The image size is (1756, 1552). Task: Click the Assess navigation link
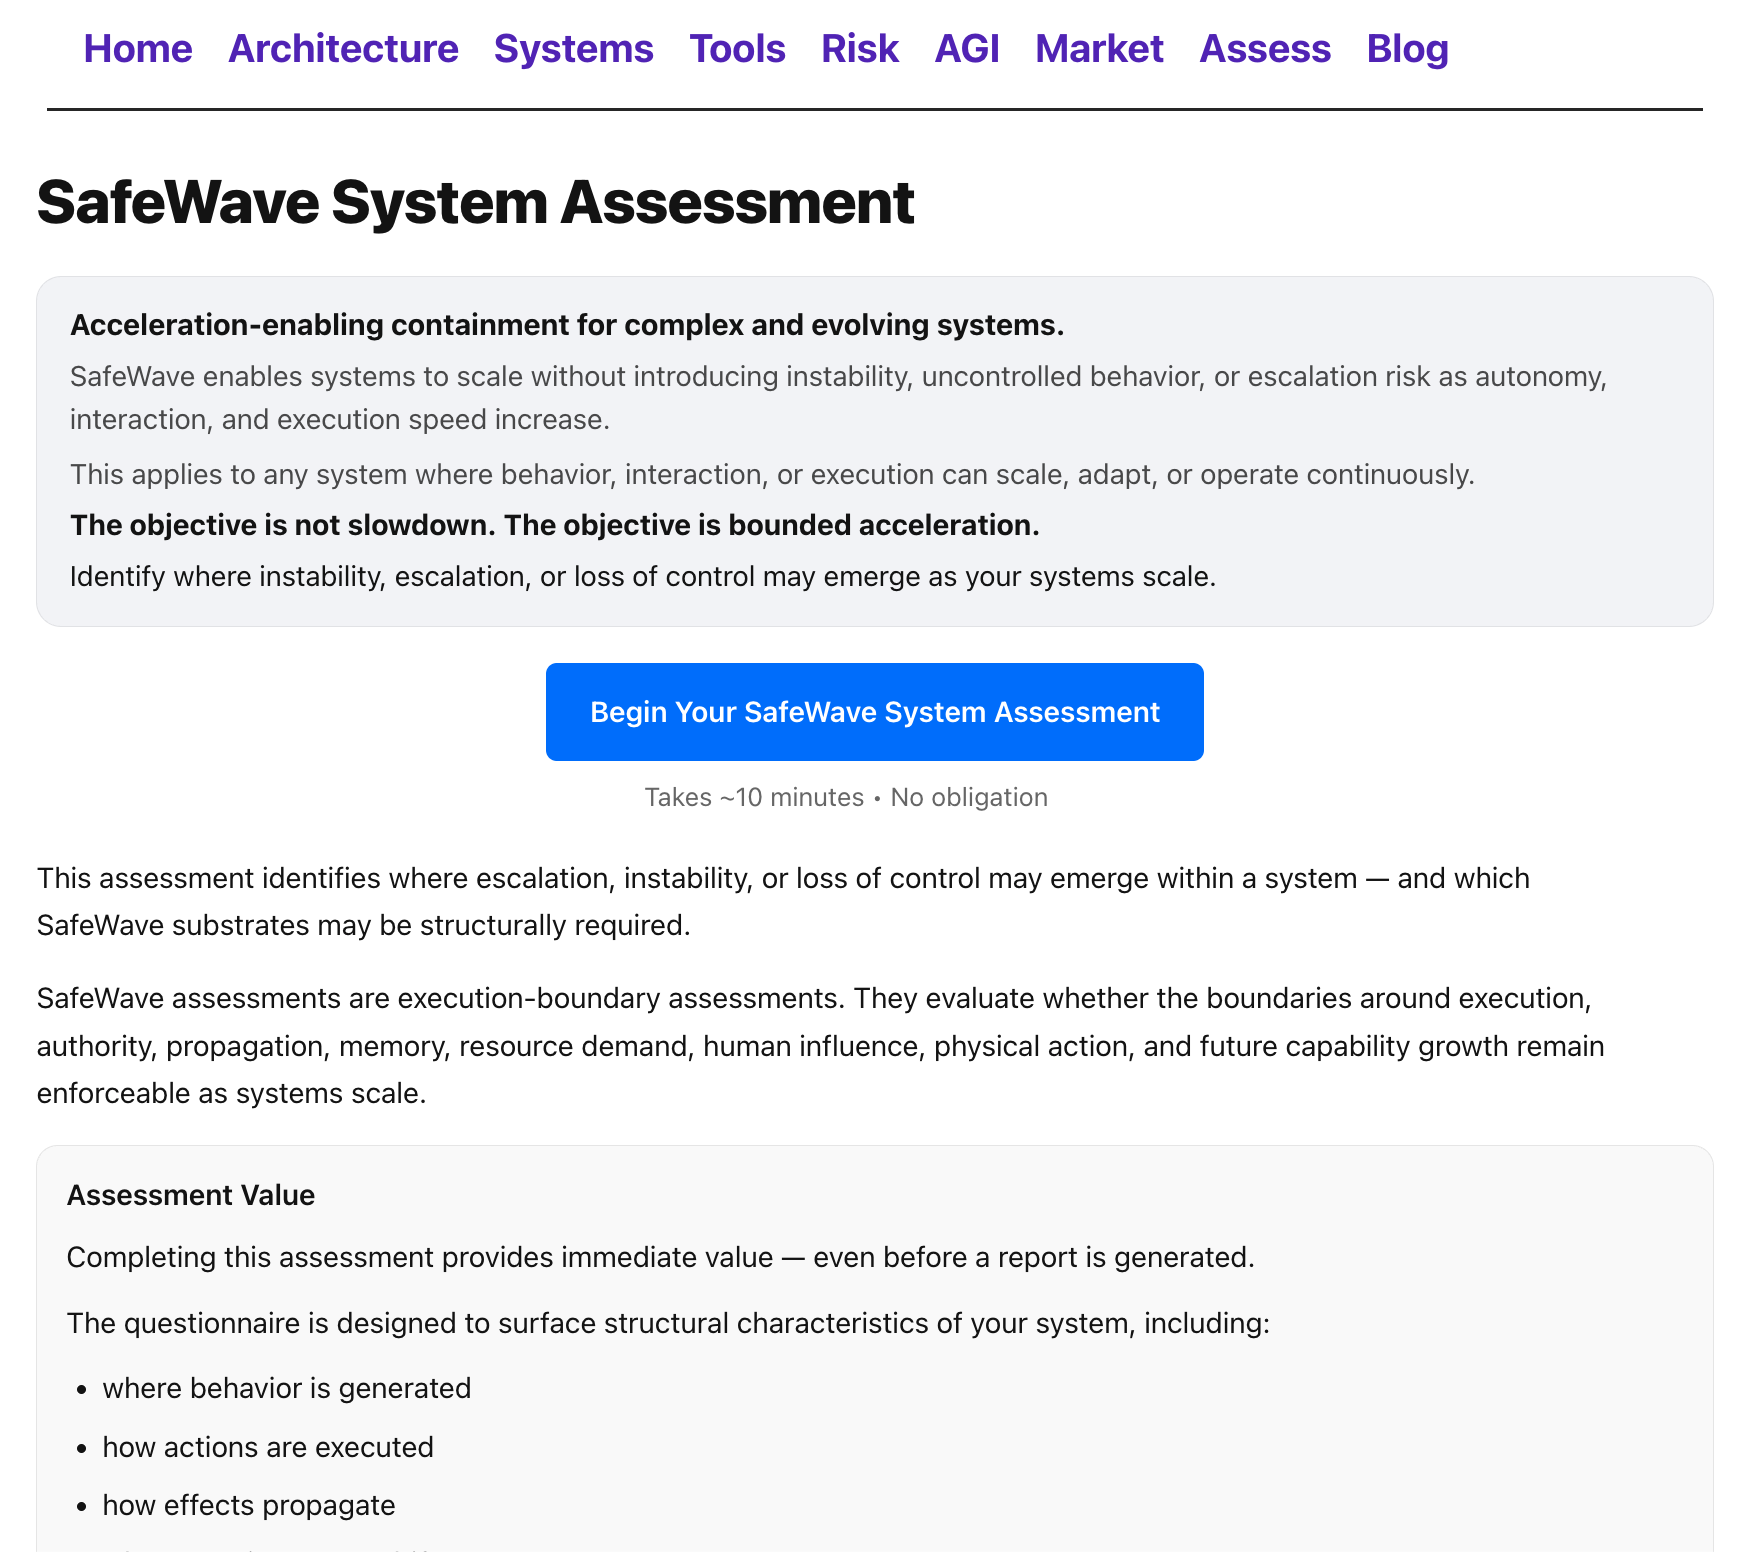(x=1265, y=49)
